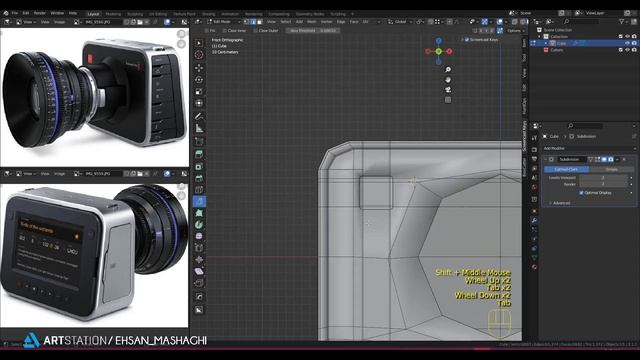Toggle the Optimal Display checkbox
640x360 pixels.
(x=581, y=193)
